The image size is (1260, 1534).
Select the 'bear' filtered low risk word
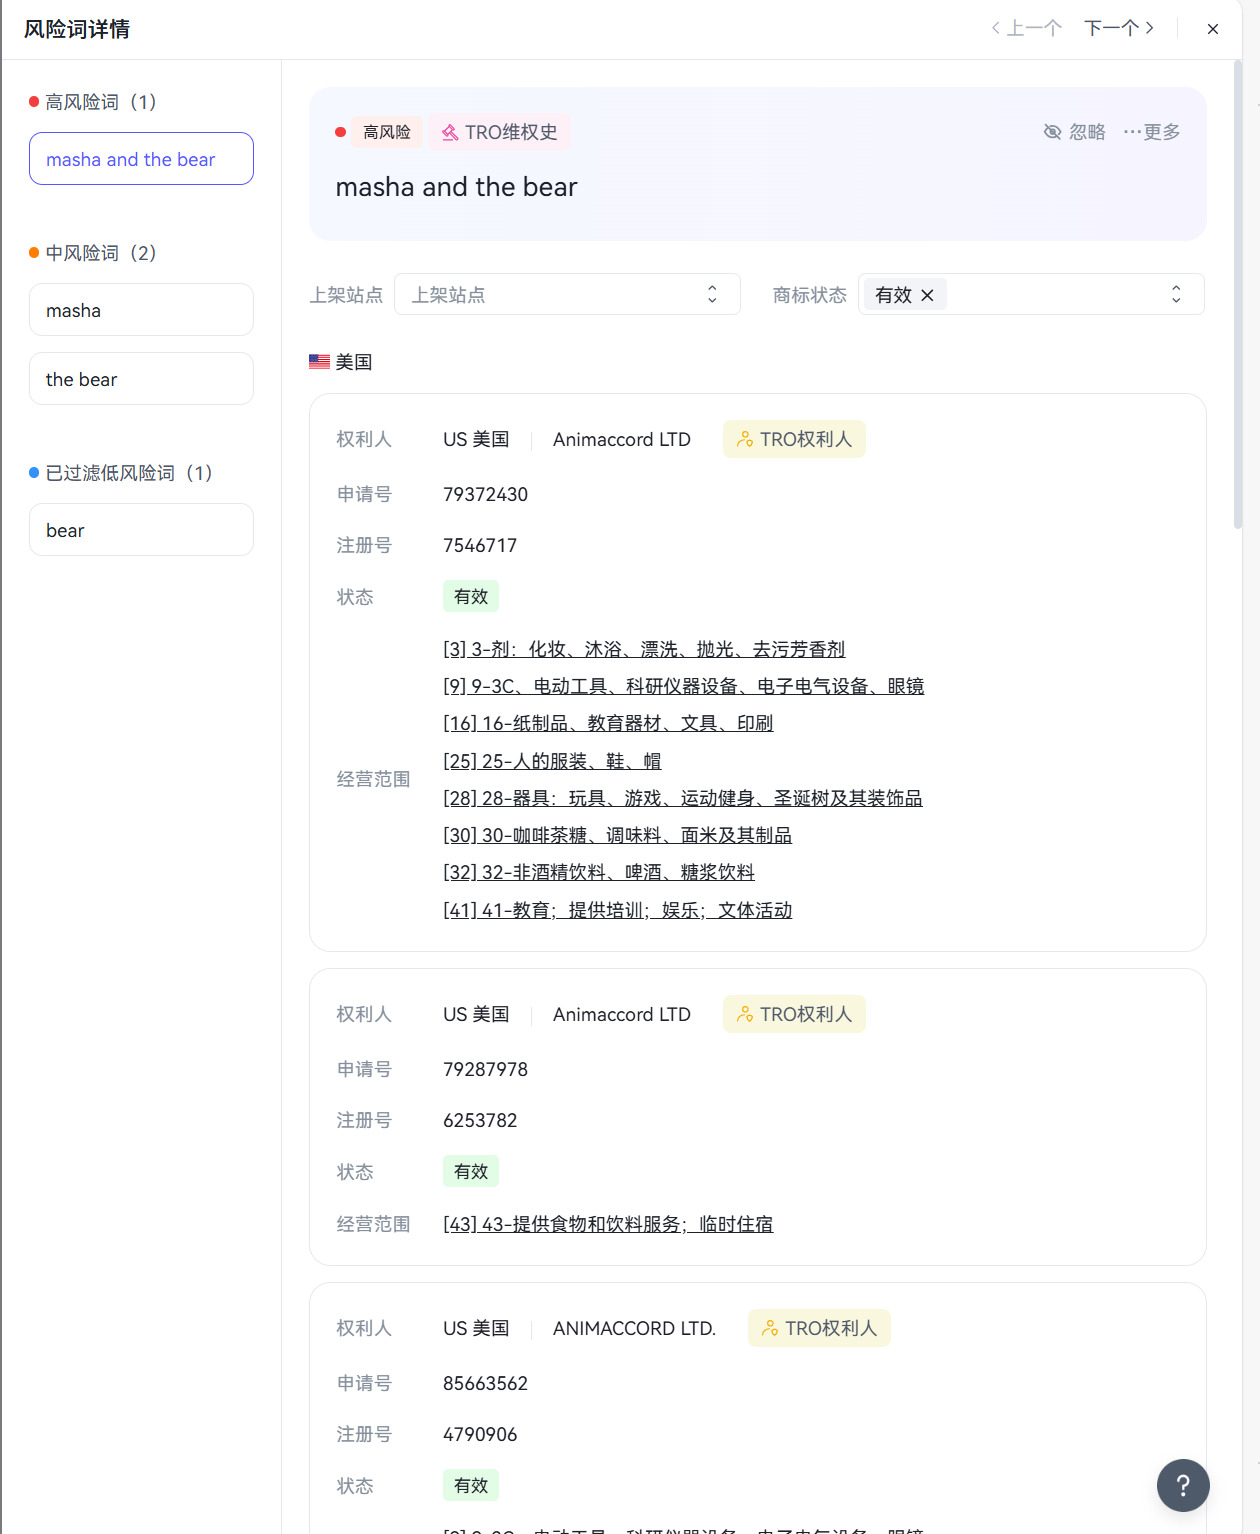[x=141, y=530]
